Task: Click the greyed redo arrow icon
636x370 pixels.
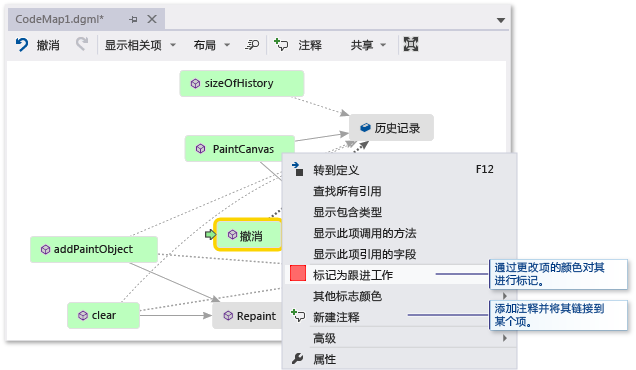Action: 82,44
